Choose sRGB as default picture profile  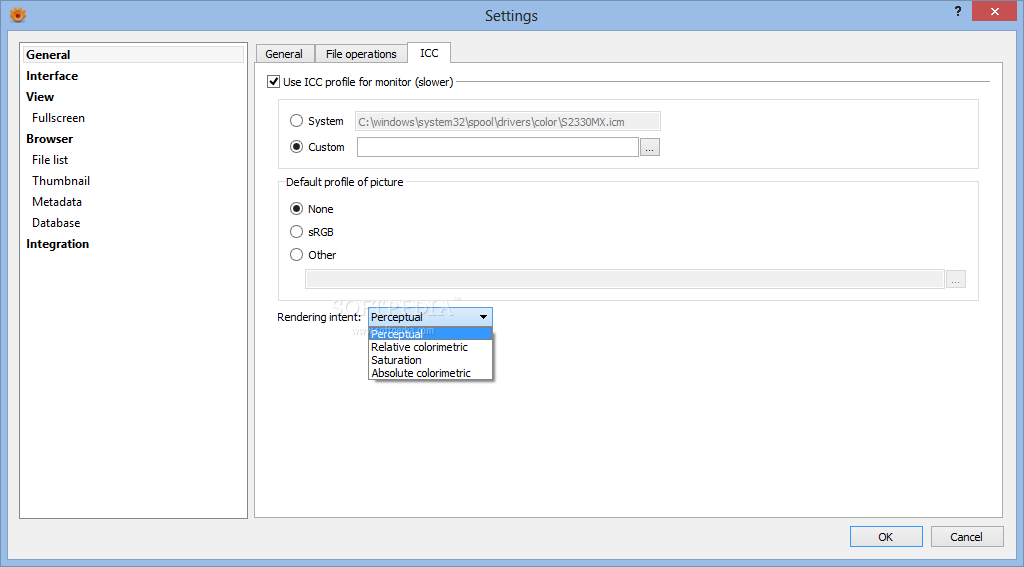tap(296, 232)
